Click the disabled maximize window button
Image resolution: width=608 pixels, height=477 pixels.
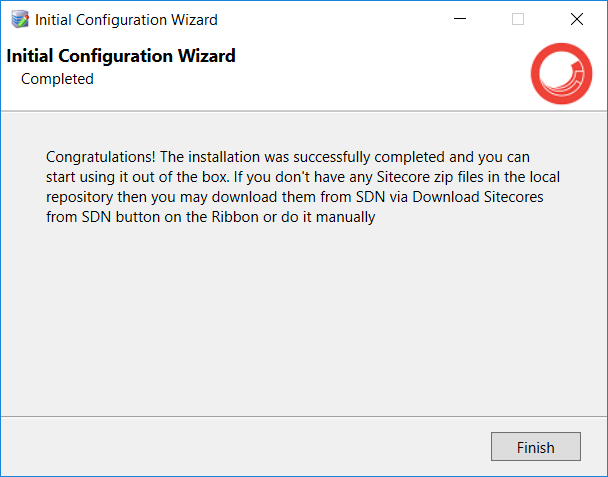[518, 19]
